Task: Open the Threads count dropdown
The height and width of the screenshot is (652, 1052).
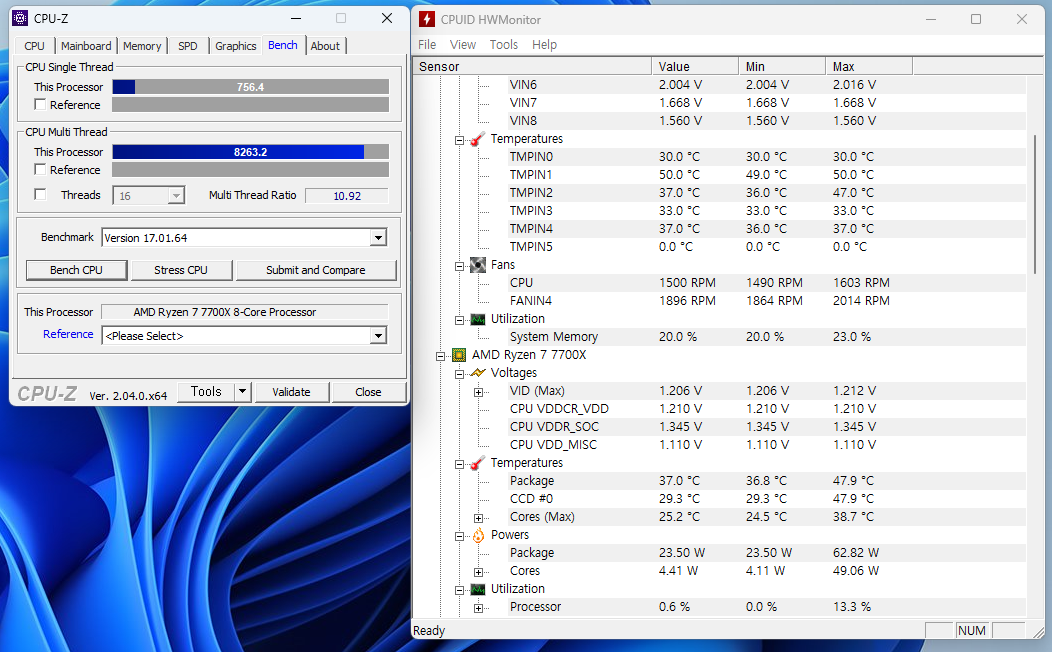Action: pos(176,196)
